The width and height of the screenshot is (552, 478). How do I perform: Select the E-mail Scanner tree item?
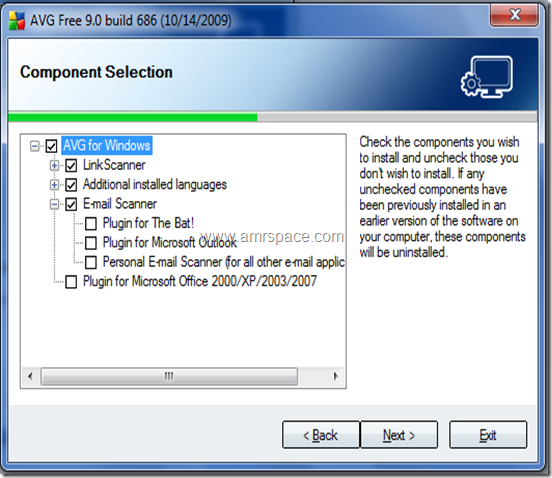pos(120,204)
